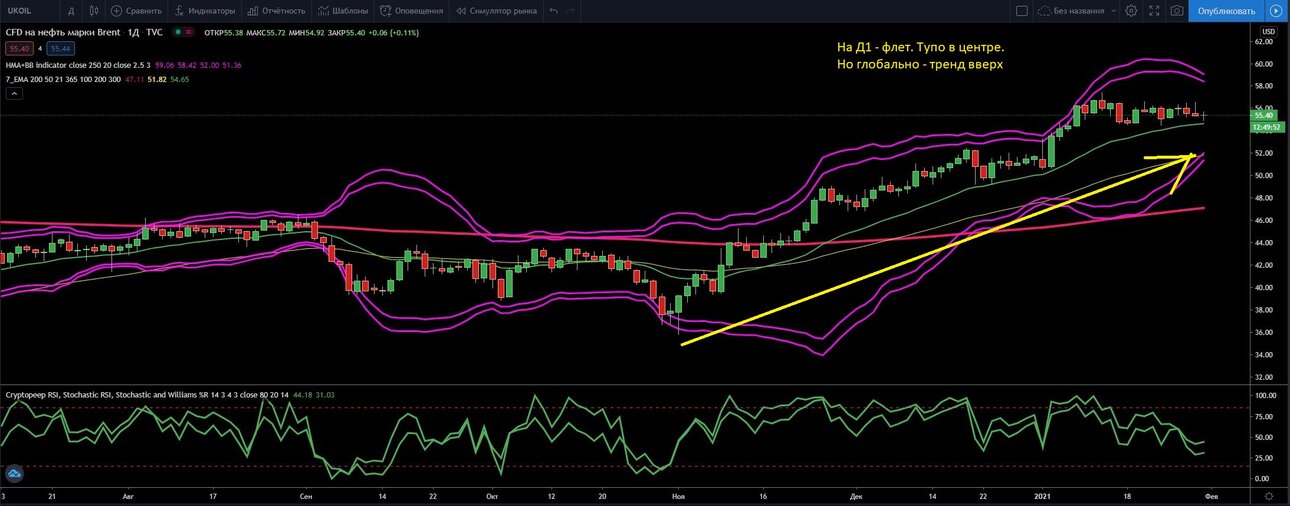Open time axis settings gear at bottom right
The height and width of the screenshot is (506, 1290).
pos(1268,496)
